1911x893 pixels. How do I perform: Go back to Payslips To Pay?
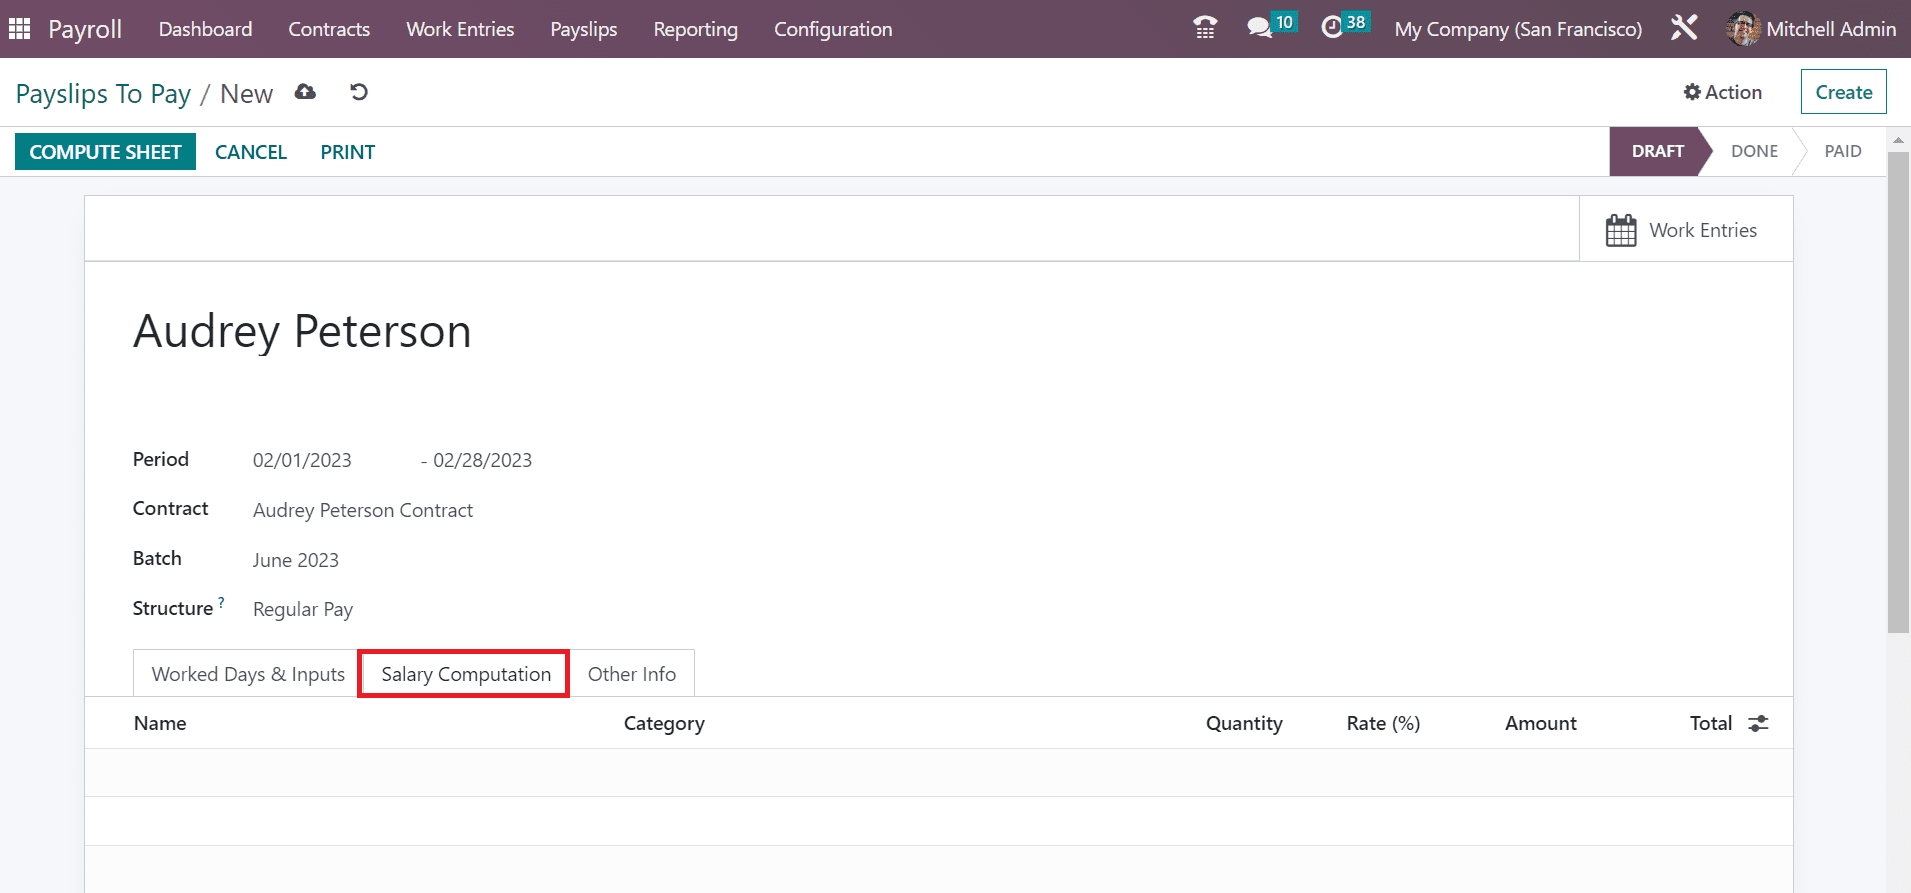103,94
